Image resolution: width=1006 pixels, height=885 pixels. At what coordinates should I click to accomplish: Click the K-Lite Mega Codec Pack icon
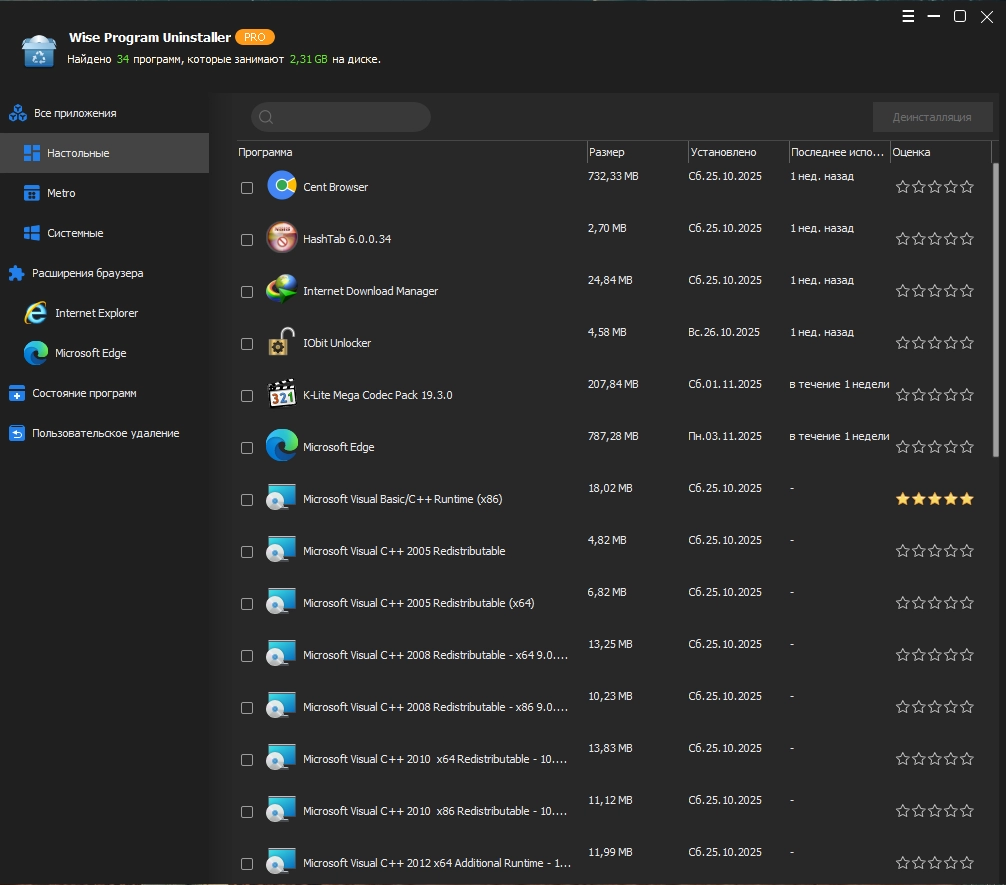[282, 394]
